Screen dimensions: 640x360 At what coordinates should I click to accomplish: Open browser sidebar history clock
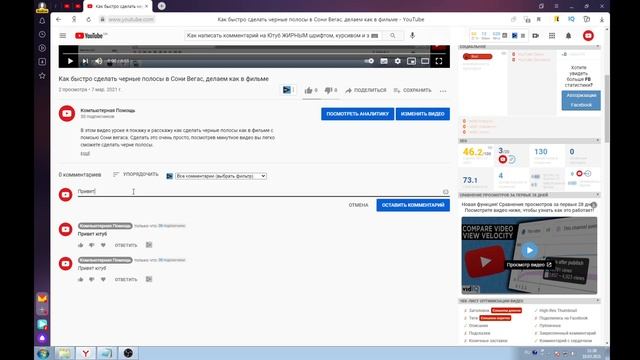[x=42, y=34]
